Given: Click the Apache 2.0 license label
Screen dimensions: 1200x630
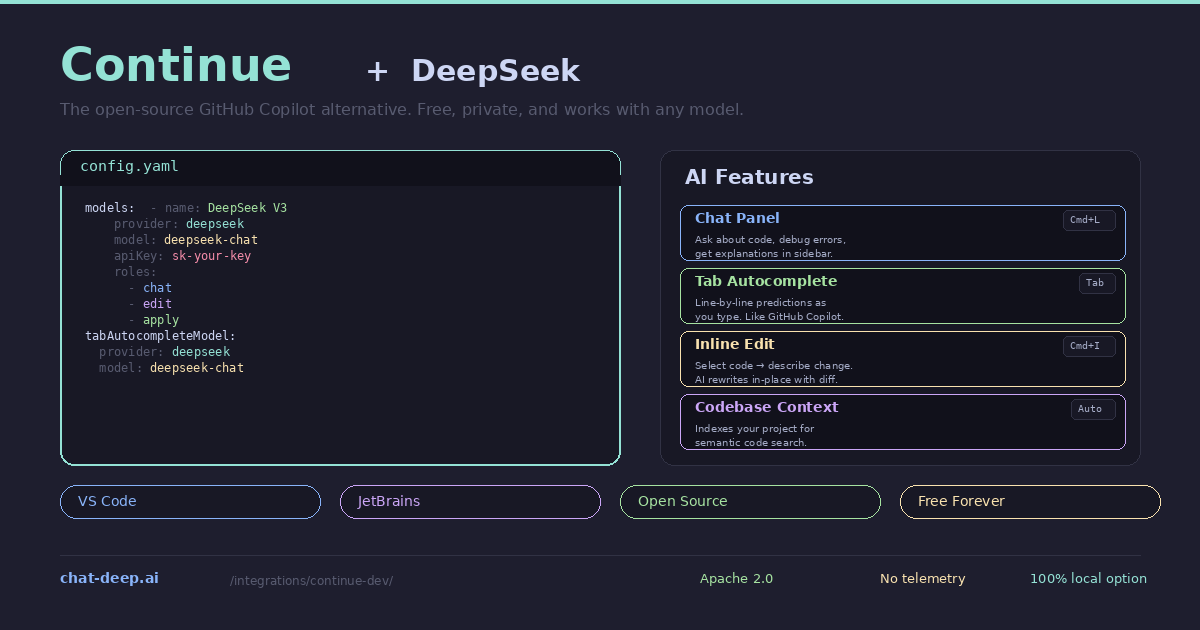Looking at the screenshot, I should pyautogui.click(x=737, y=578).
